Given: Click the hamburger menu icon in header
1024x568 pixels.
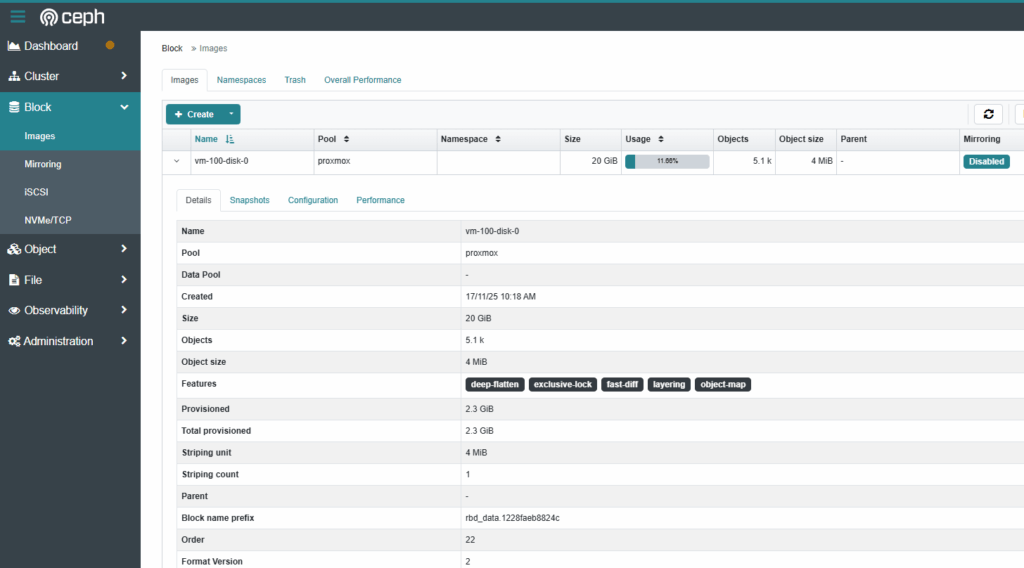Looking at the screenshot, I should (18, 16).
